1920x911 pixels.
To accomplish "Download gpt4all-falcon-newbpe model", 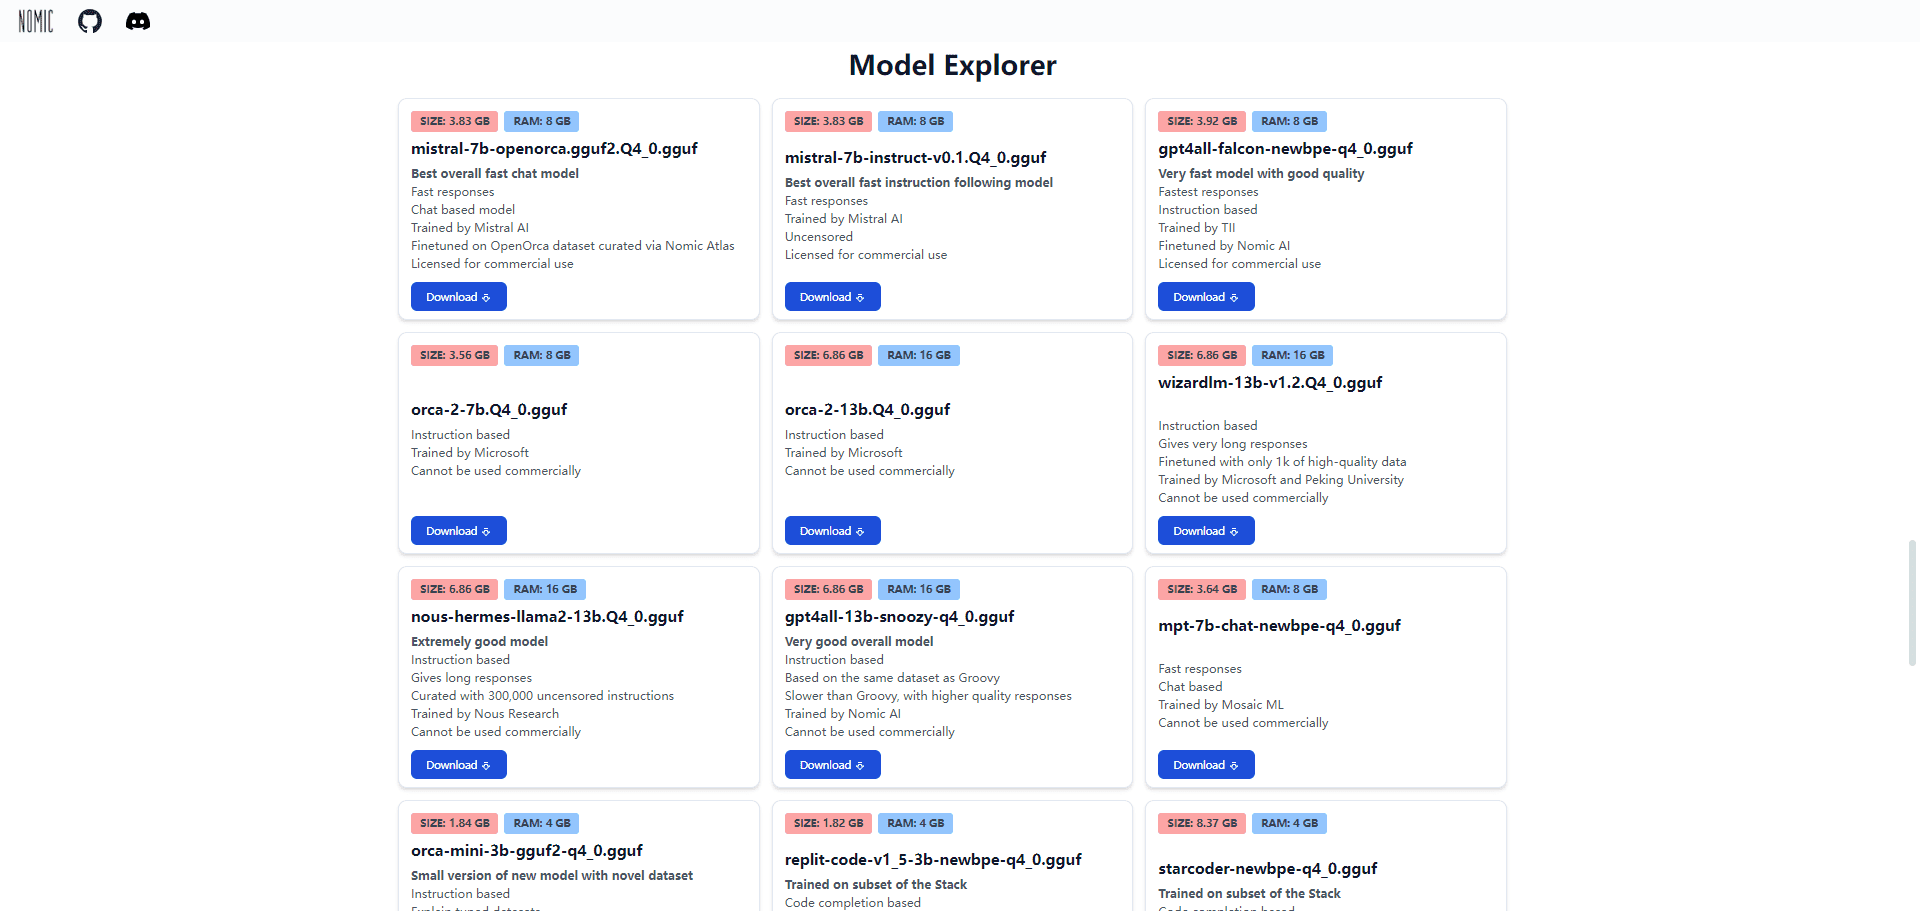I will click(x=1206, y=297).
